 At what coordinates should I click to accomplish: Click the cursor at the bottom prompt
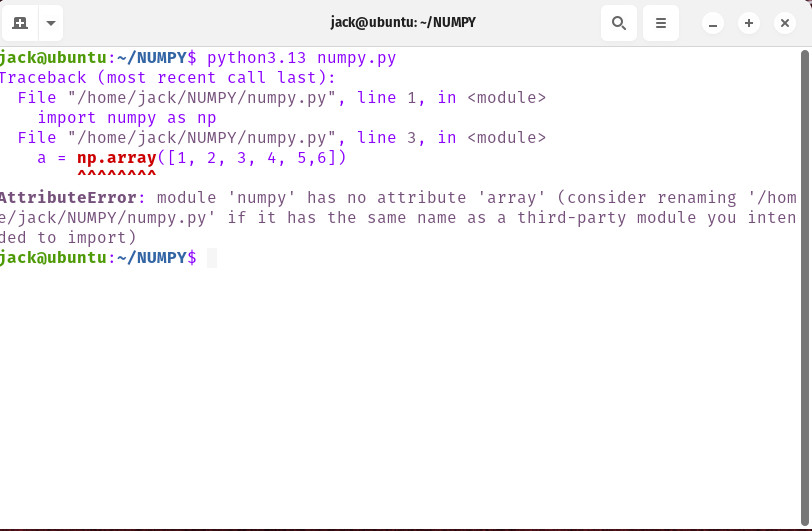(x=212, y=258)
